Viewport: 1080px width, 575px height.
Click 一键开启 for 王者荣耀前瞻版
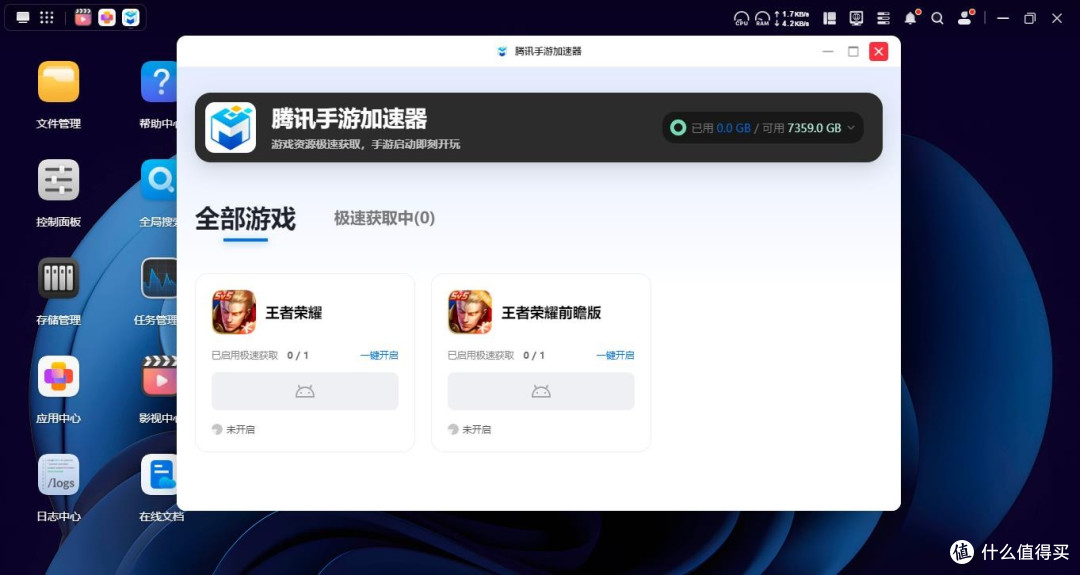[x=615, y=355]
